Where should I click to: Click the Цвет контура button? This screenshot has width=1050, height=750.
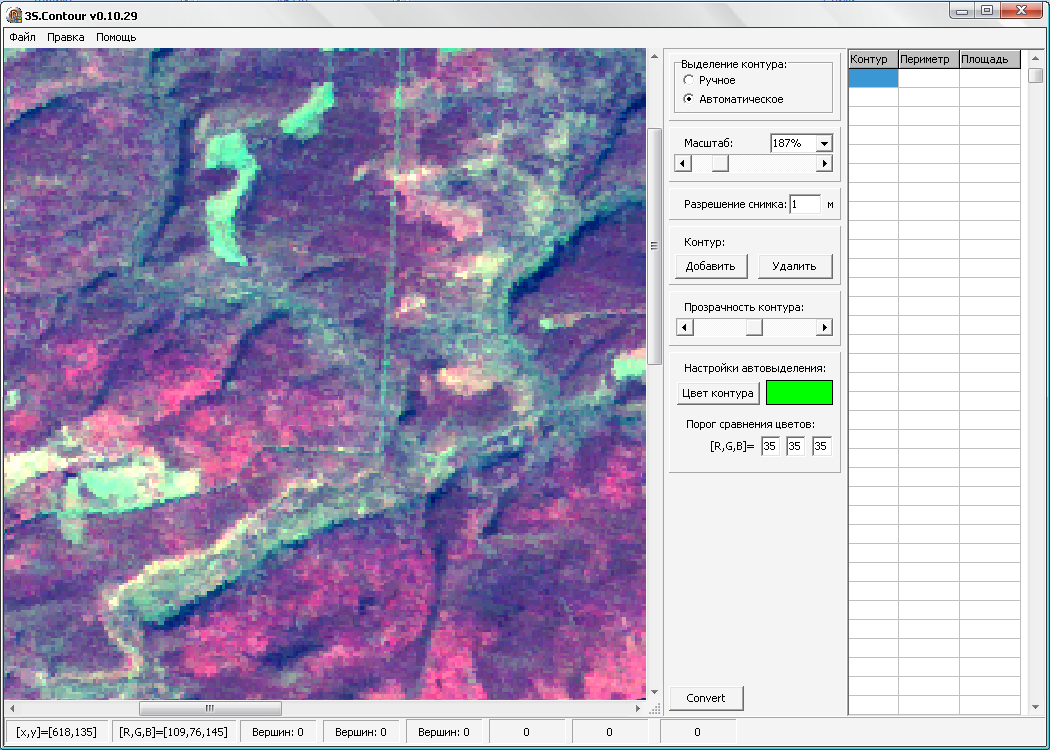718,393
